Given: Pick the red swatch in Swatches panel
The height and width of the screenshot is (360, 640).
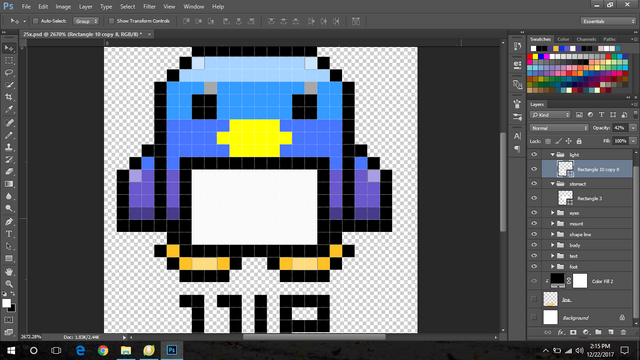Looking at the screenshot, I should (x=530, y=57).
